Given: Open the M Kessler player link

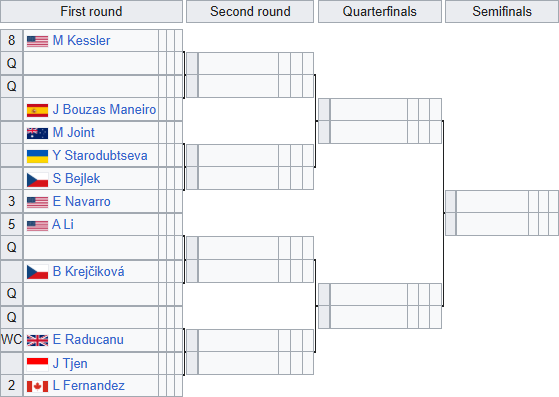Looking at the screenshot, I should click(x=81, y=41).
